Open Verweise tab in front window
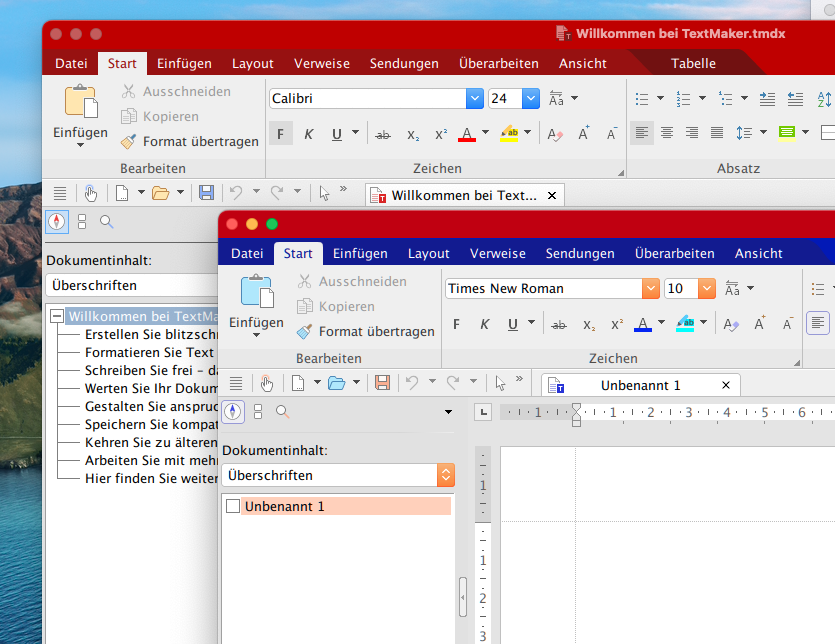Image resolution: width=835 pixels, height=644 pixels. pyautogui.click(x=497, y=254)
